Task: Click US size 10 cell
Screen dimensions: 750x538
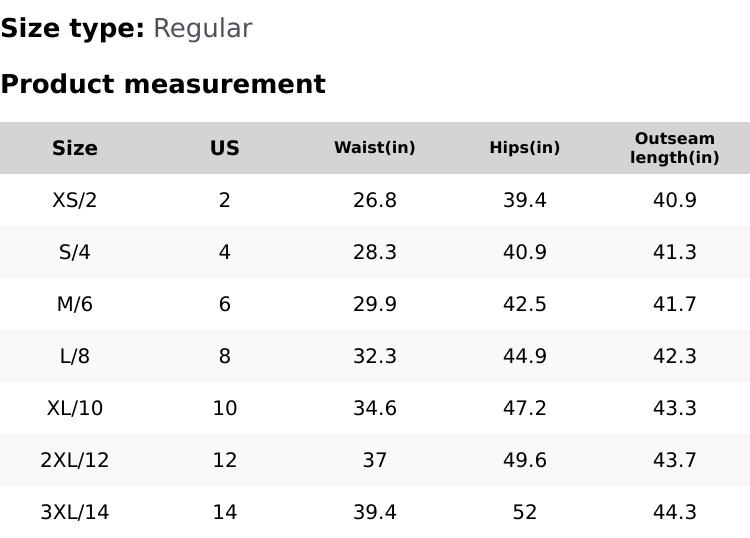Action: pyautogui.click(x=225, y=408)
